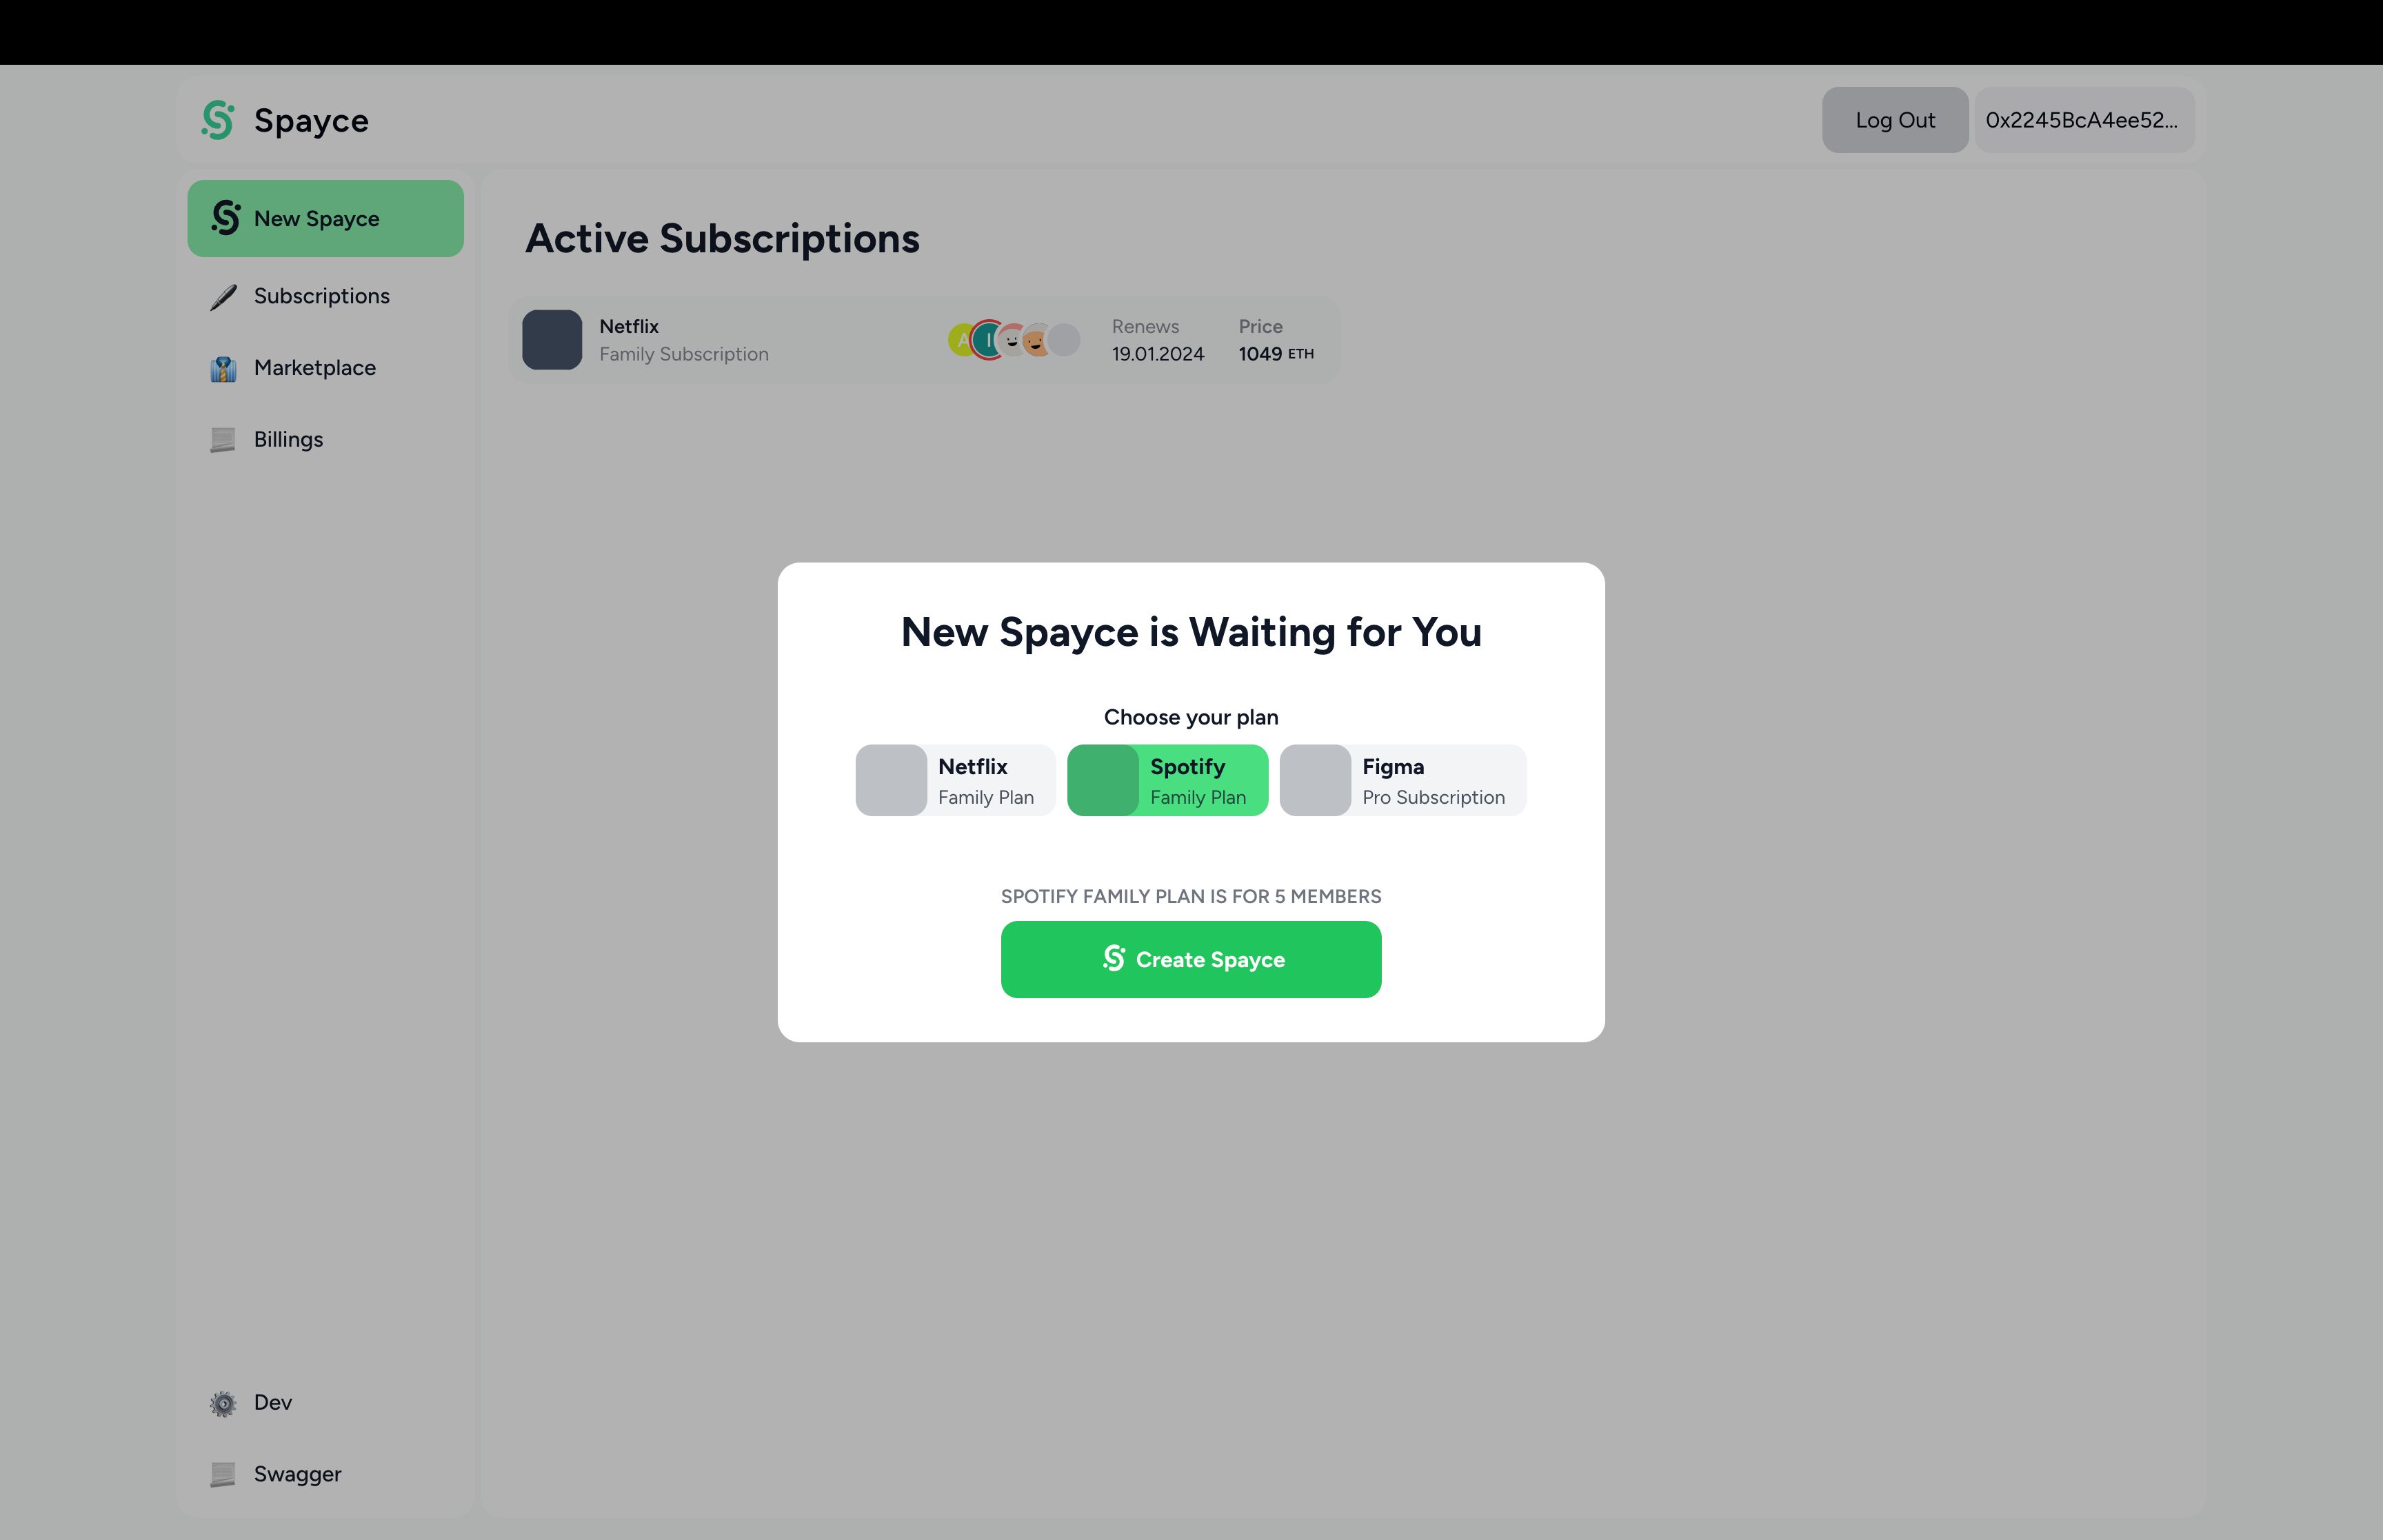Click the pen icon beside Subscriptions
Screen dimensions: 2383x1540
pyautogui.click(x=223, y=297)
